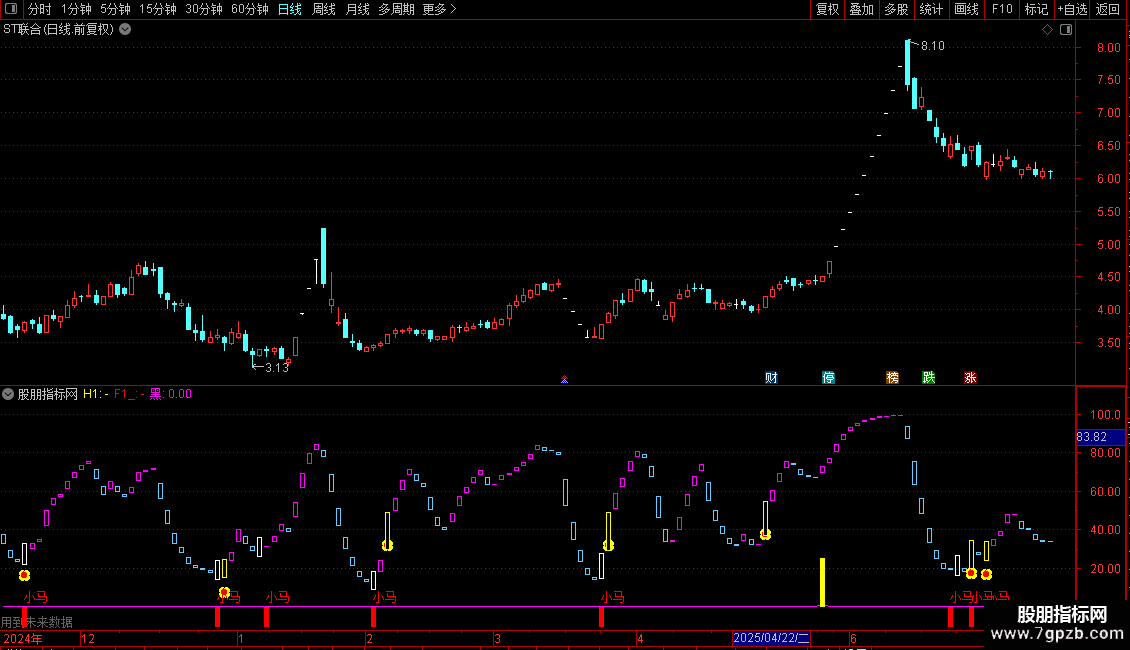Switch to 30分钟 period
Image resolution: width=1130 pixels, height=650 pixels.
(203, 9)
